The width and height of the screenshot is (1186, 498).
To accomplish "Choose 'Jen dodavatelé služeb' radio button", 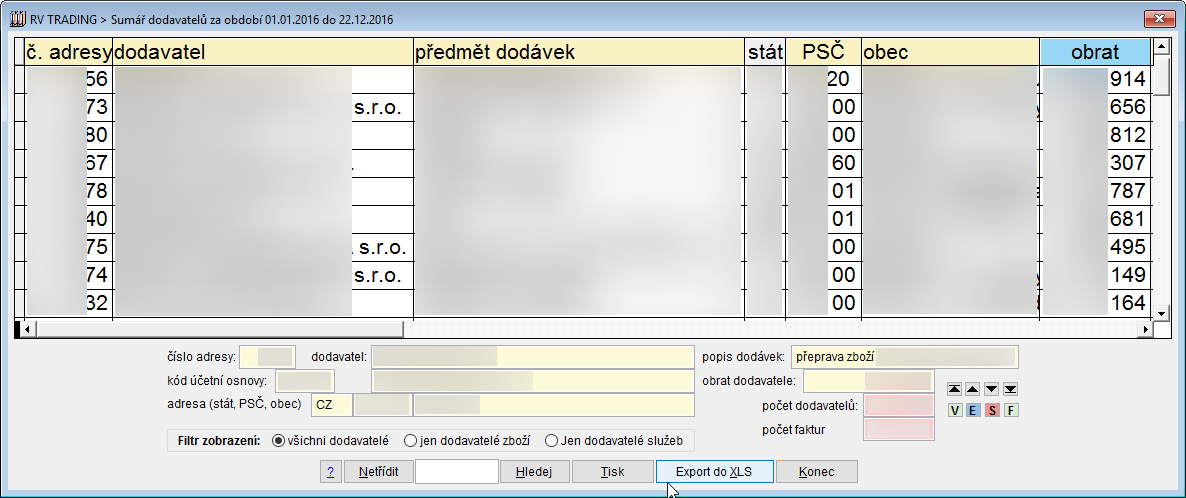I will point(551,441).
